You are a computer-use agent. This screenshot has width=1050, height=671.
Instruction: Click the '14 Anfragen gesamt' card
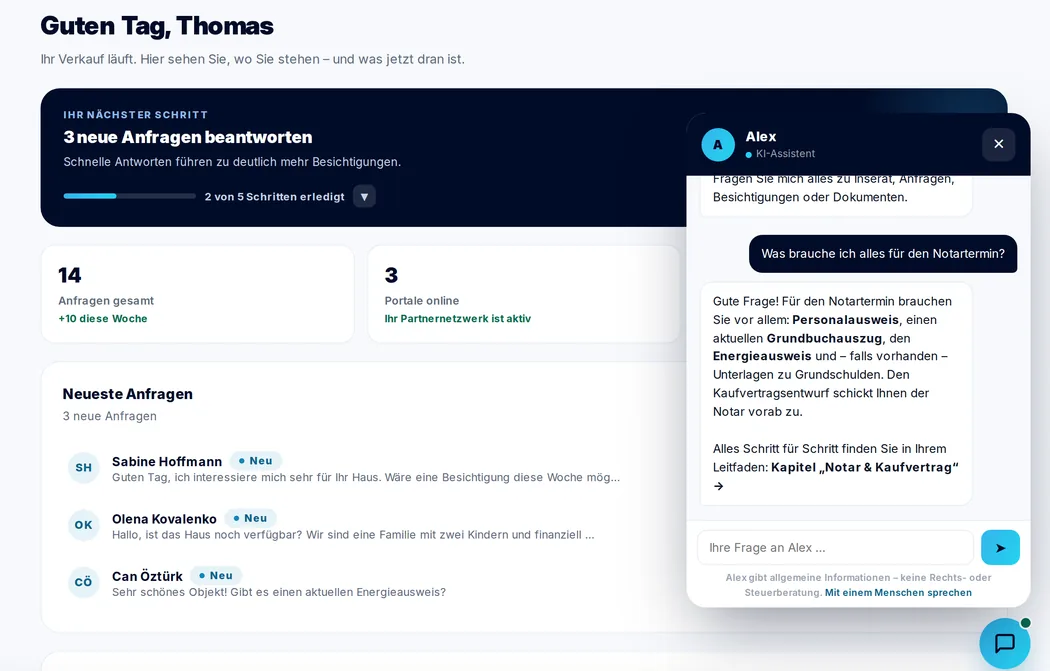tap(198, 294)
